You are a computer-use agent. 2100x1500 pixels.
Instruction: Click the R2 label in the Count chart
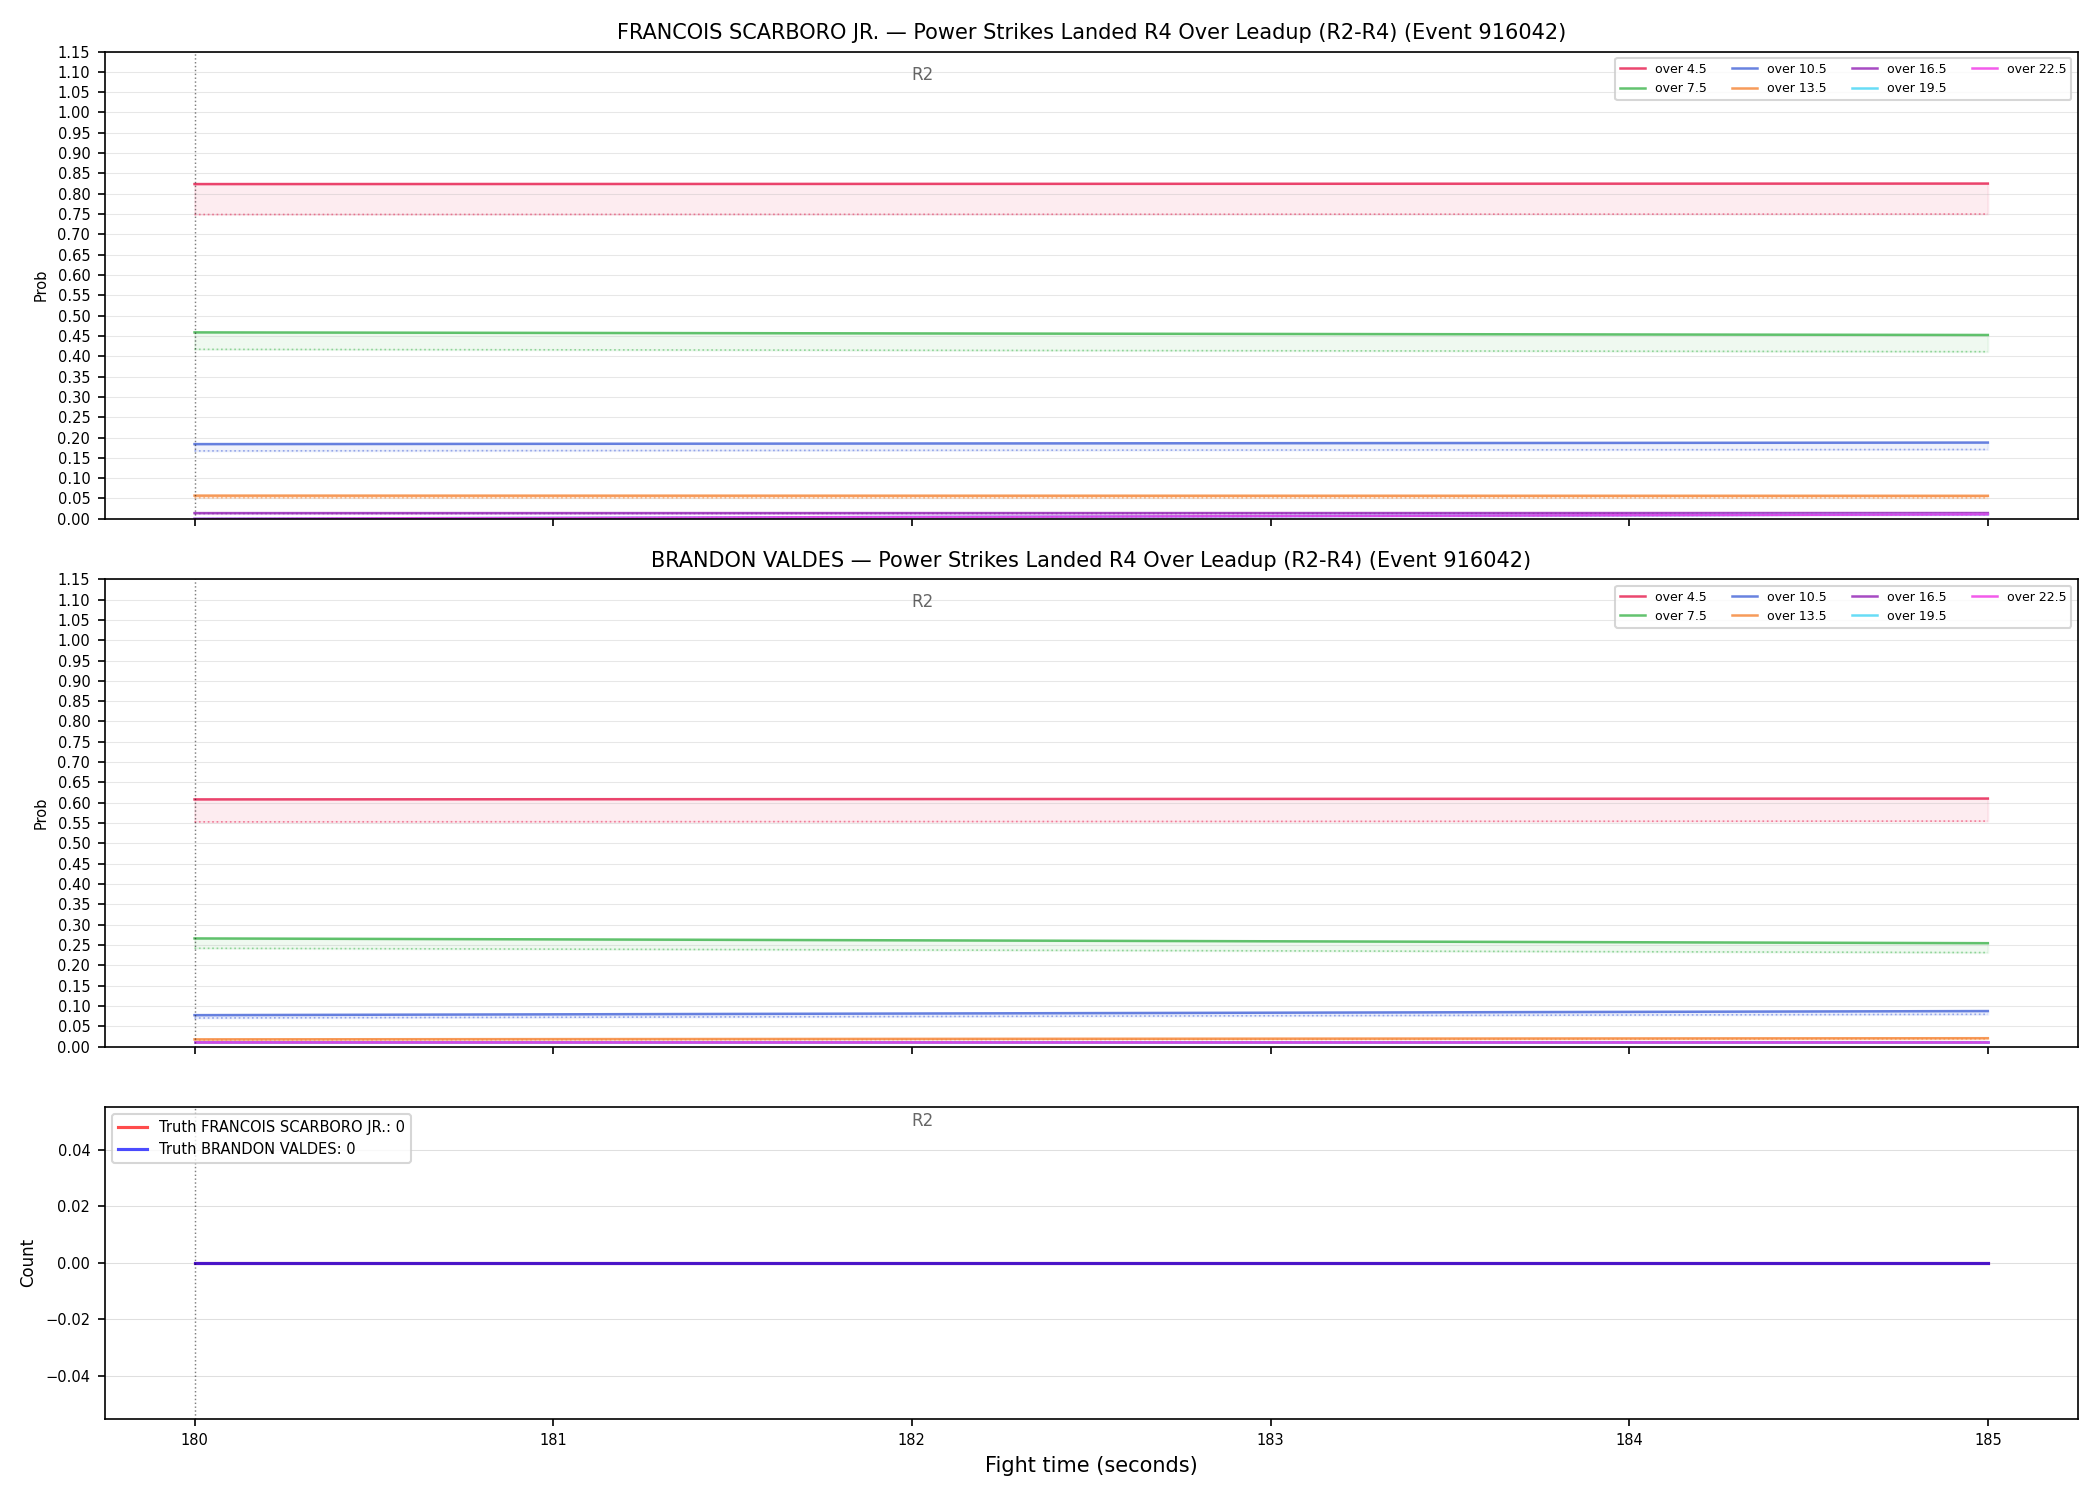[922, 1120]
